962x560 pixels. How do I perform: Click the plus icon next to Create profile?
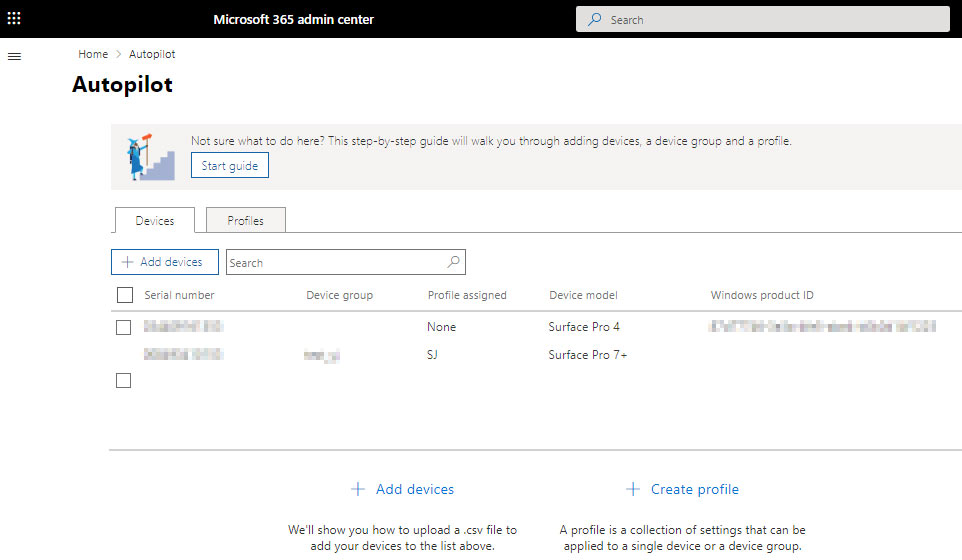pyautogui.click(x=633, y=489)
